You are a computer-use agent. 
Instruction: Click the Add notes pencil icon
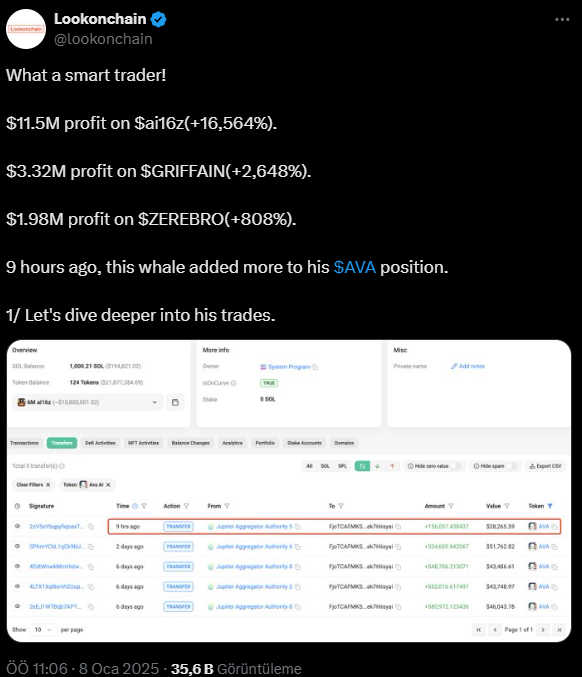454,366
